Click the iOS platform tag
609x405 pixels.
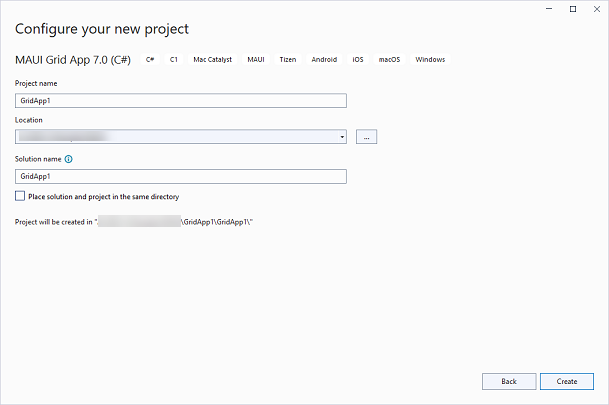click(x=358, y=60)
